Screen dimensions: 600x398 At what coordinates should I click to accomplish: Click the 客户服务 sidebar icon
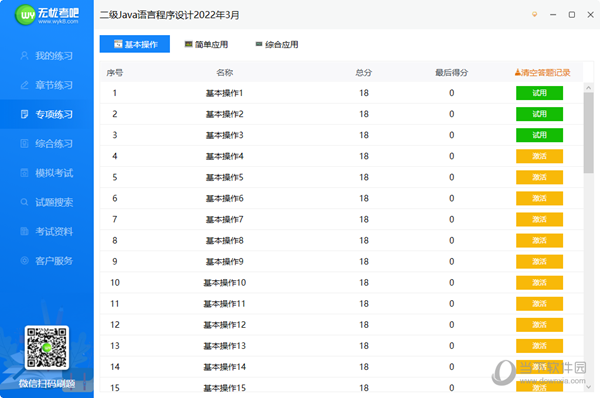[24, 261]
